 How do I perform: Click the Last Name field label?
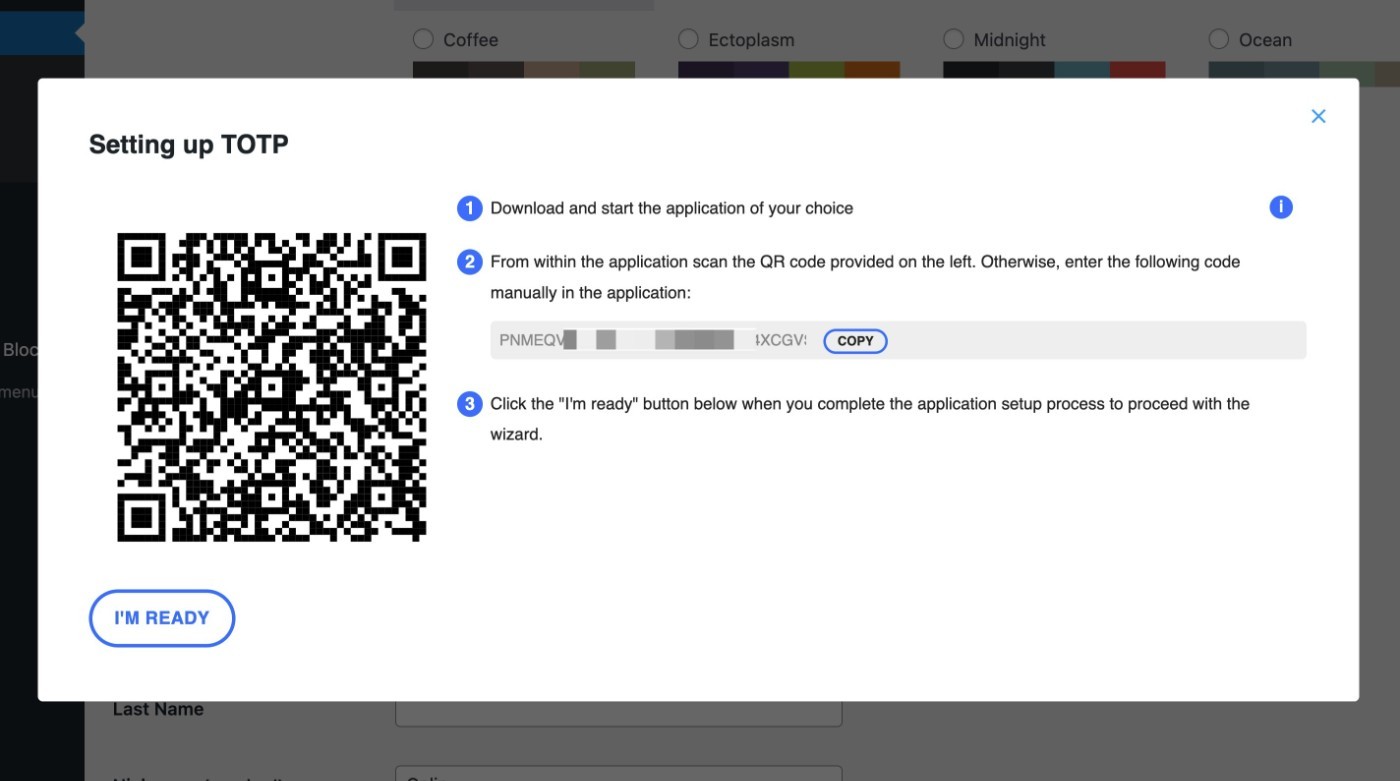(x=158, y=709)
